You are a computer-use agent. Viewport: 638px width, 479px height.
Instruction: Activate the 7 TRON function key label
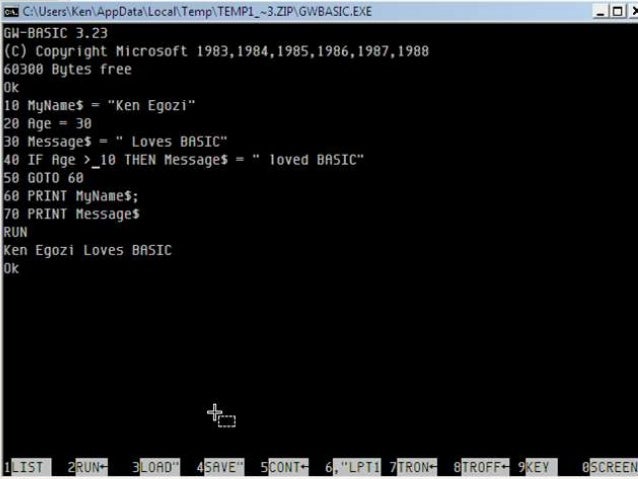[413, 467]
